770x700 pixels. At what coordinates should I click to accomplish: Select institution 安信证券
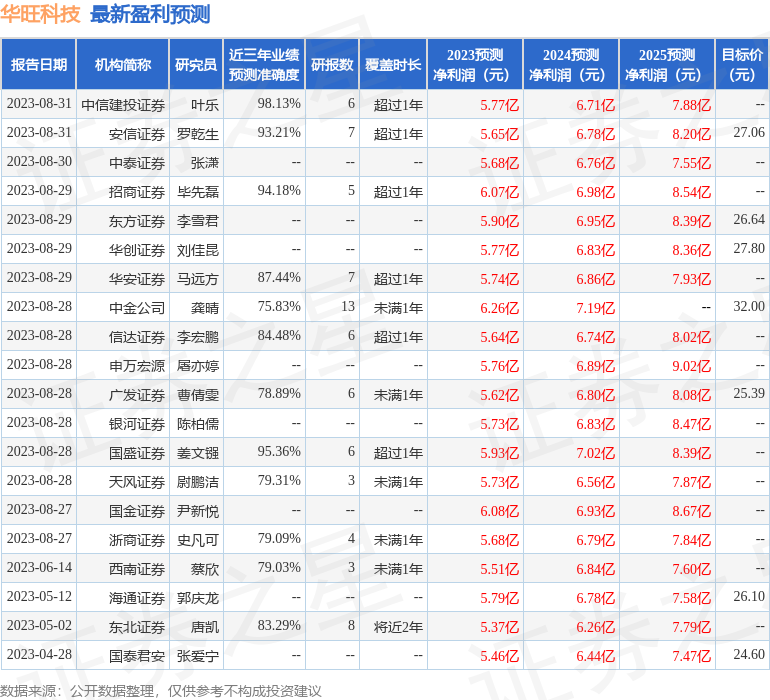click(x=137, y=134)
